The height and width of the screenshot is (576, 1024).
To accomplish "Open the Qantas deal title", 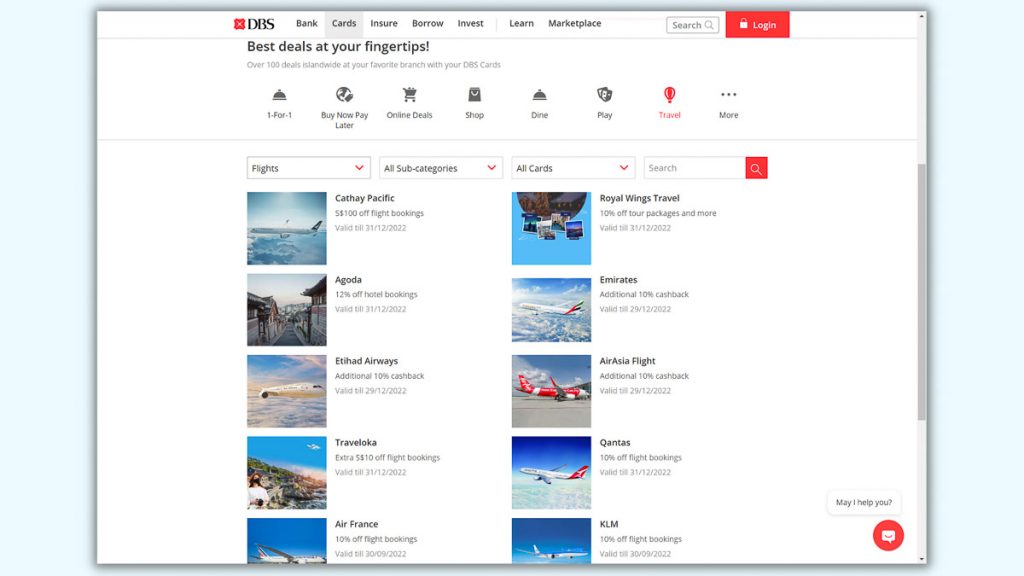I will pos(615,442).
